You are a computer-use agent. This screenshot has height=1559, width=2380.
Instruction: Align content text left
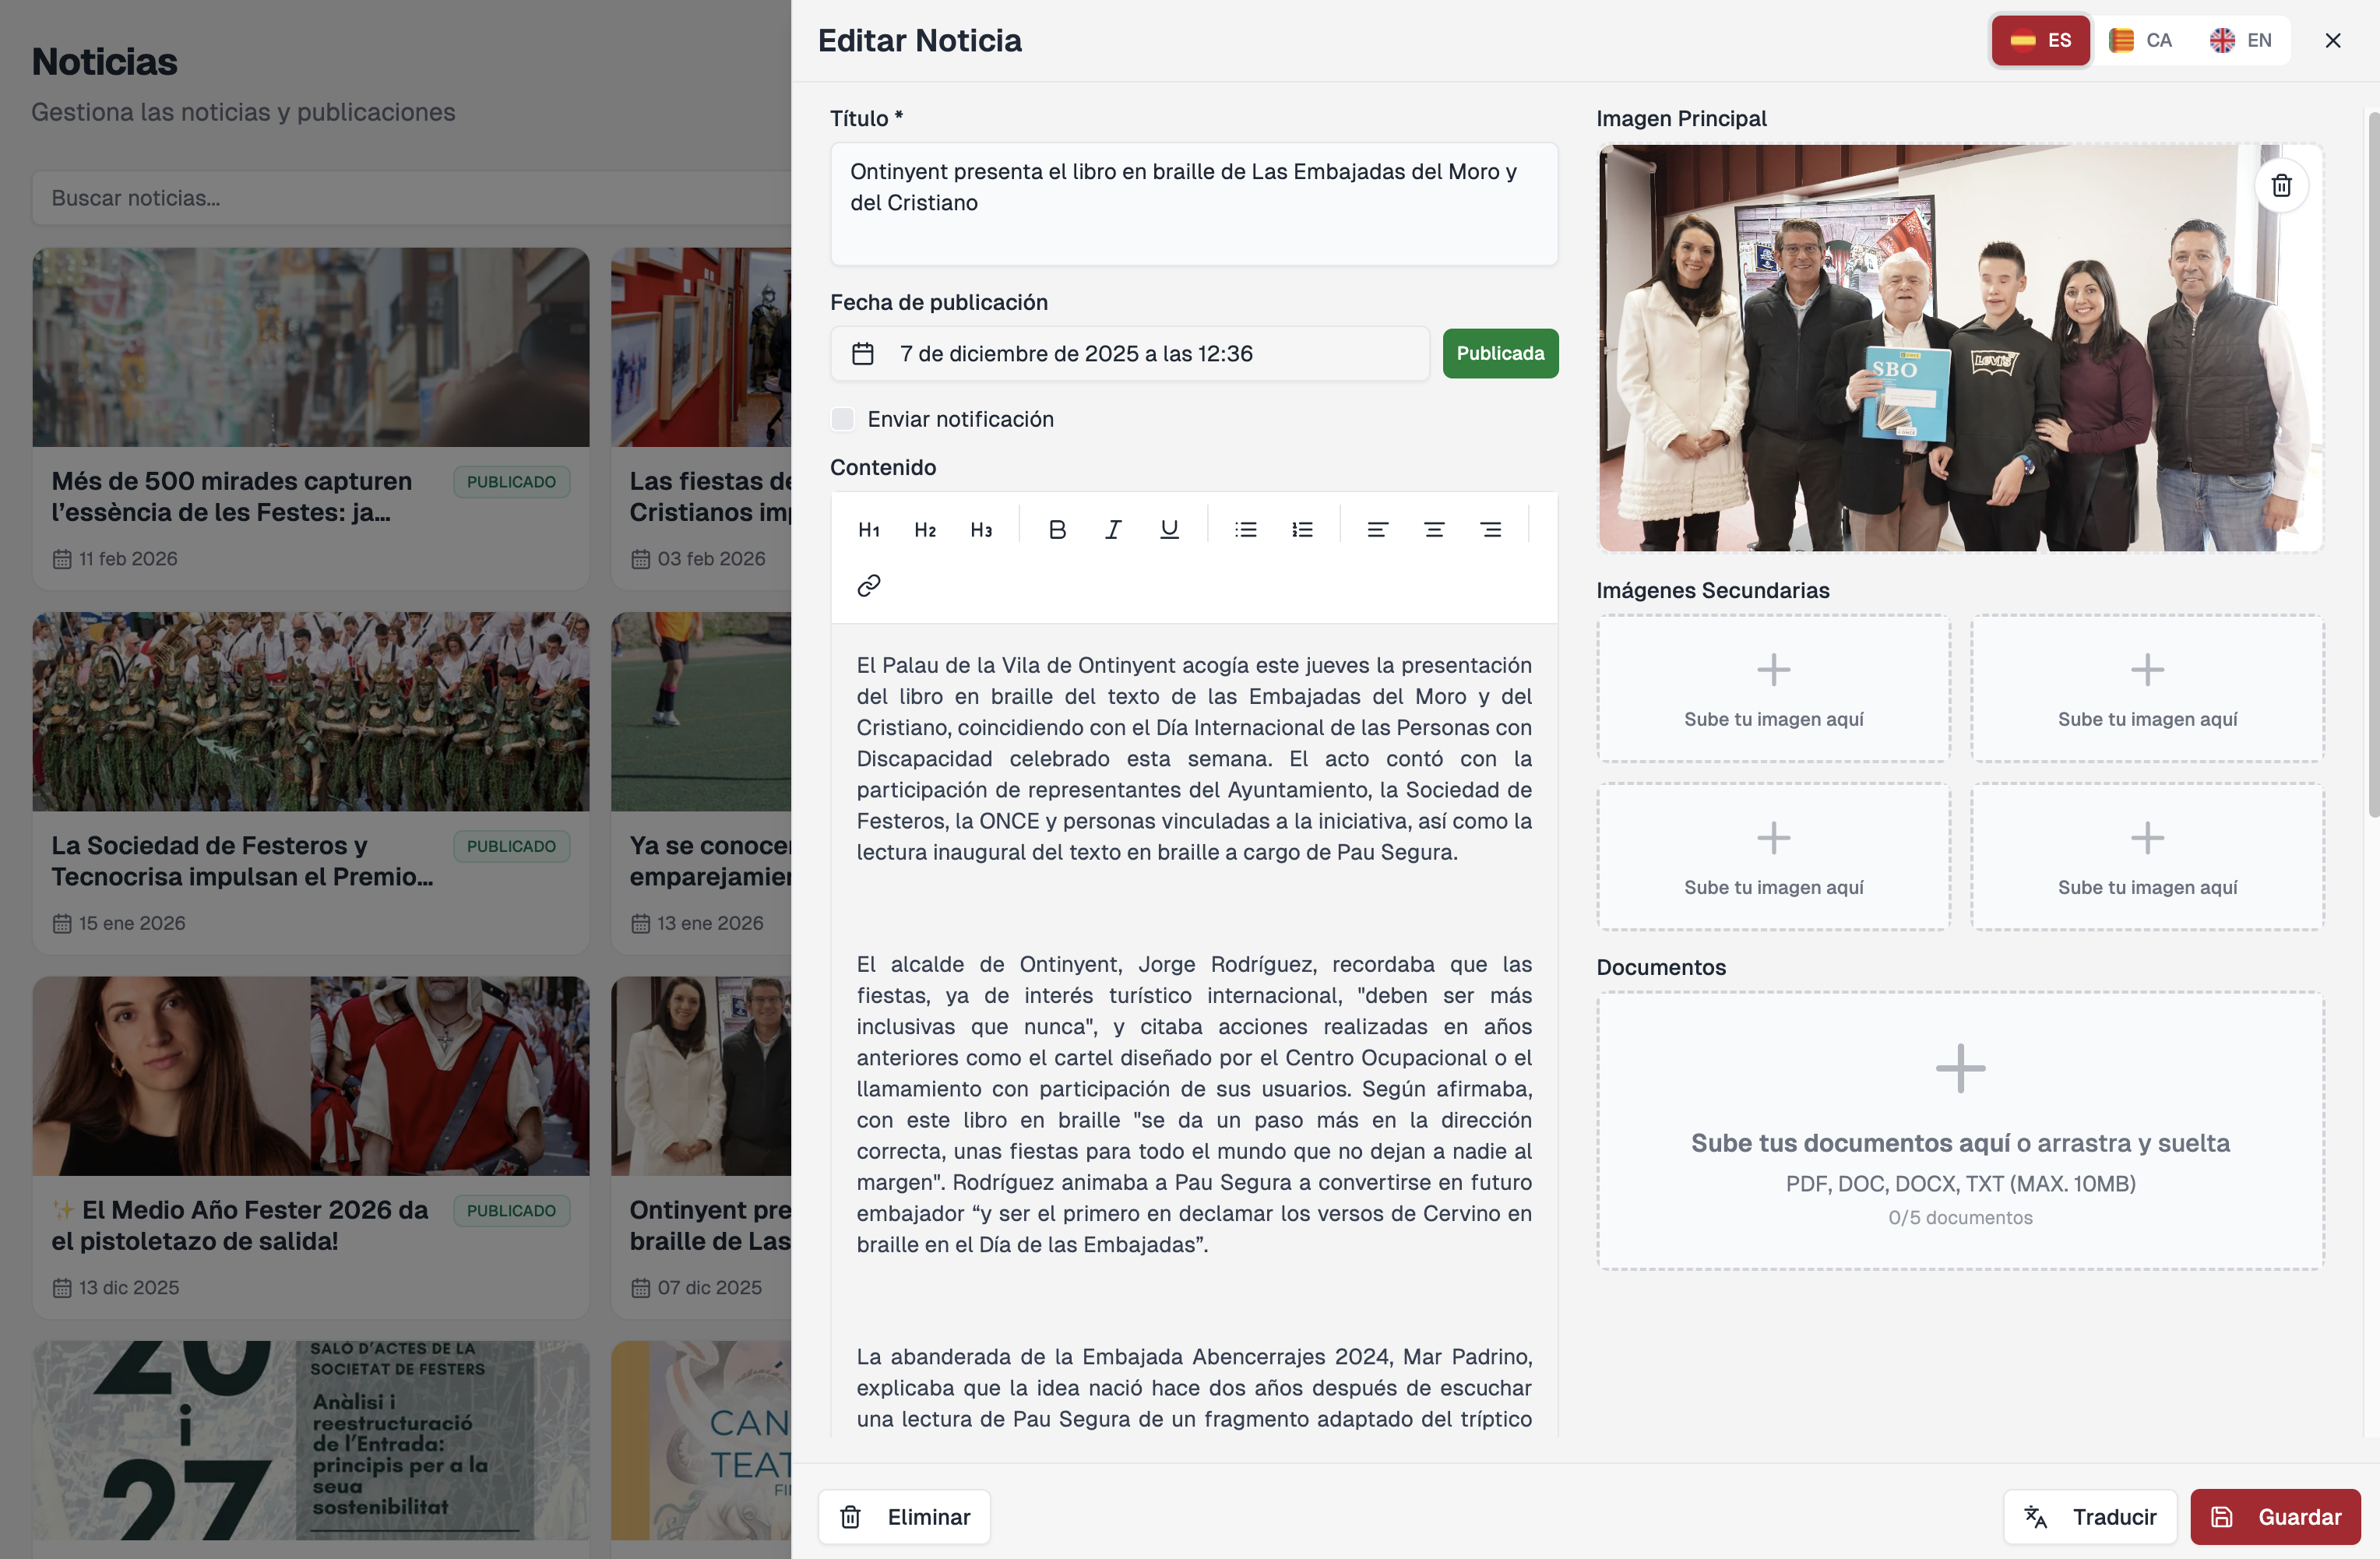point(1378,530)
